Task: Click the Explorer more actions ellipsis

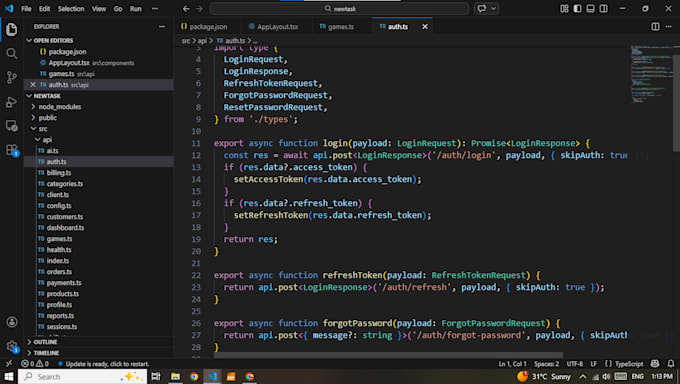Action: pyautogui.click(x=162, y=26)
